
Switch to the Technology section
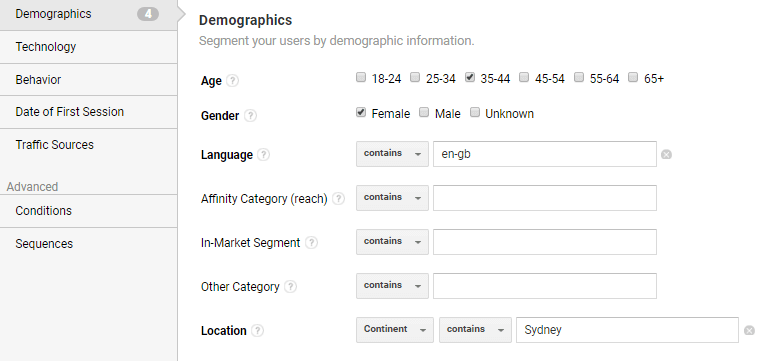point(88,47)
